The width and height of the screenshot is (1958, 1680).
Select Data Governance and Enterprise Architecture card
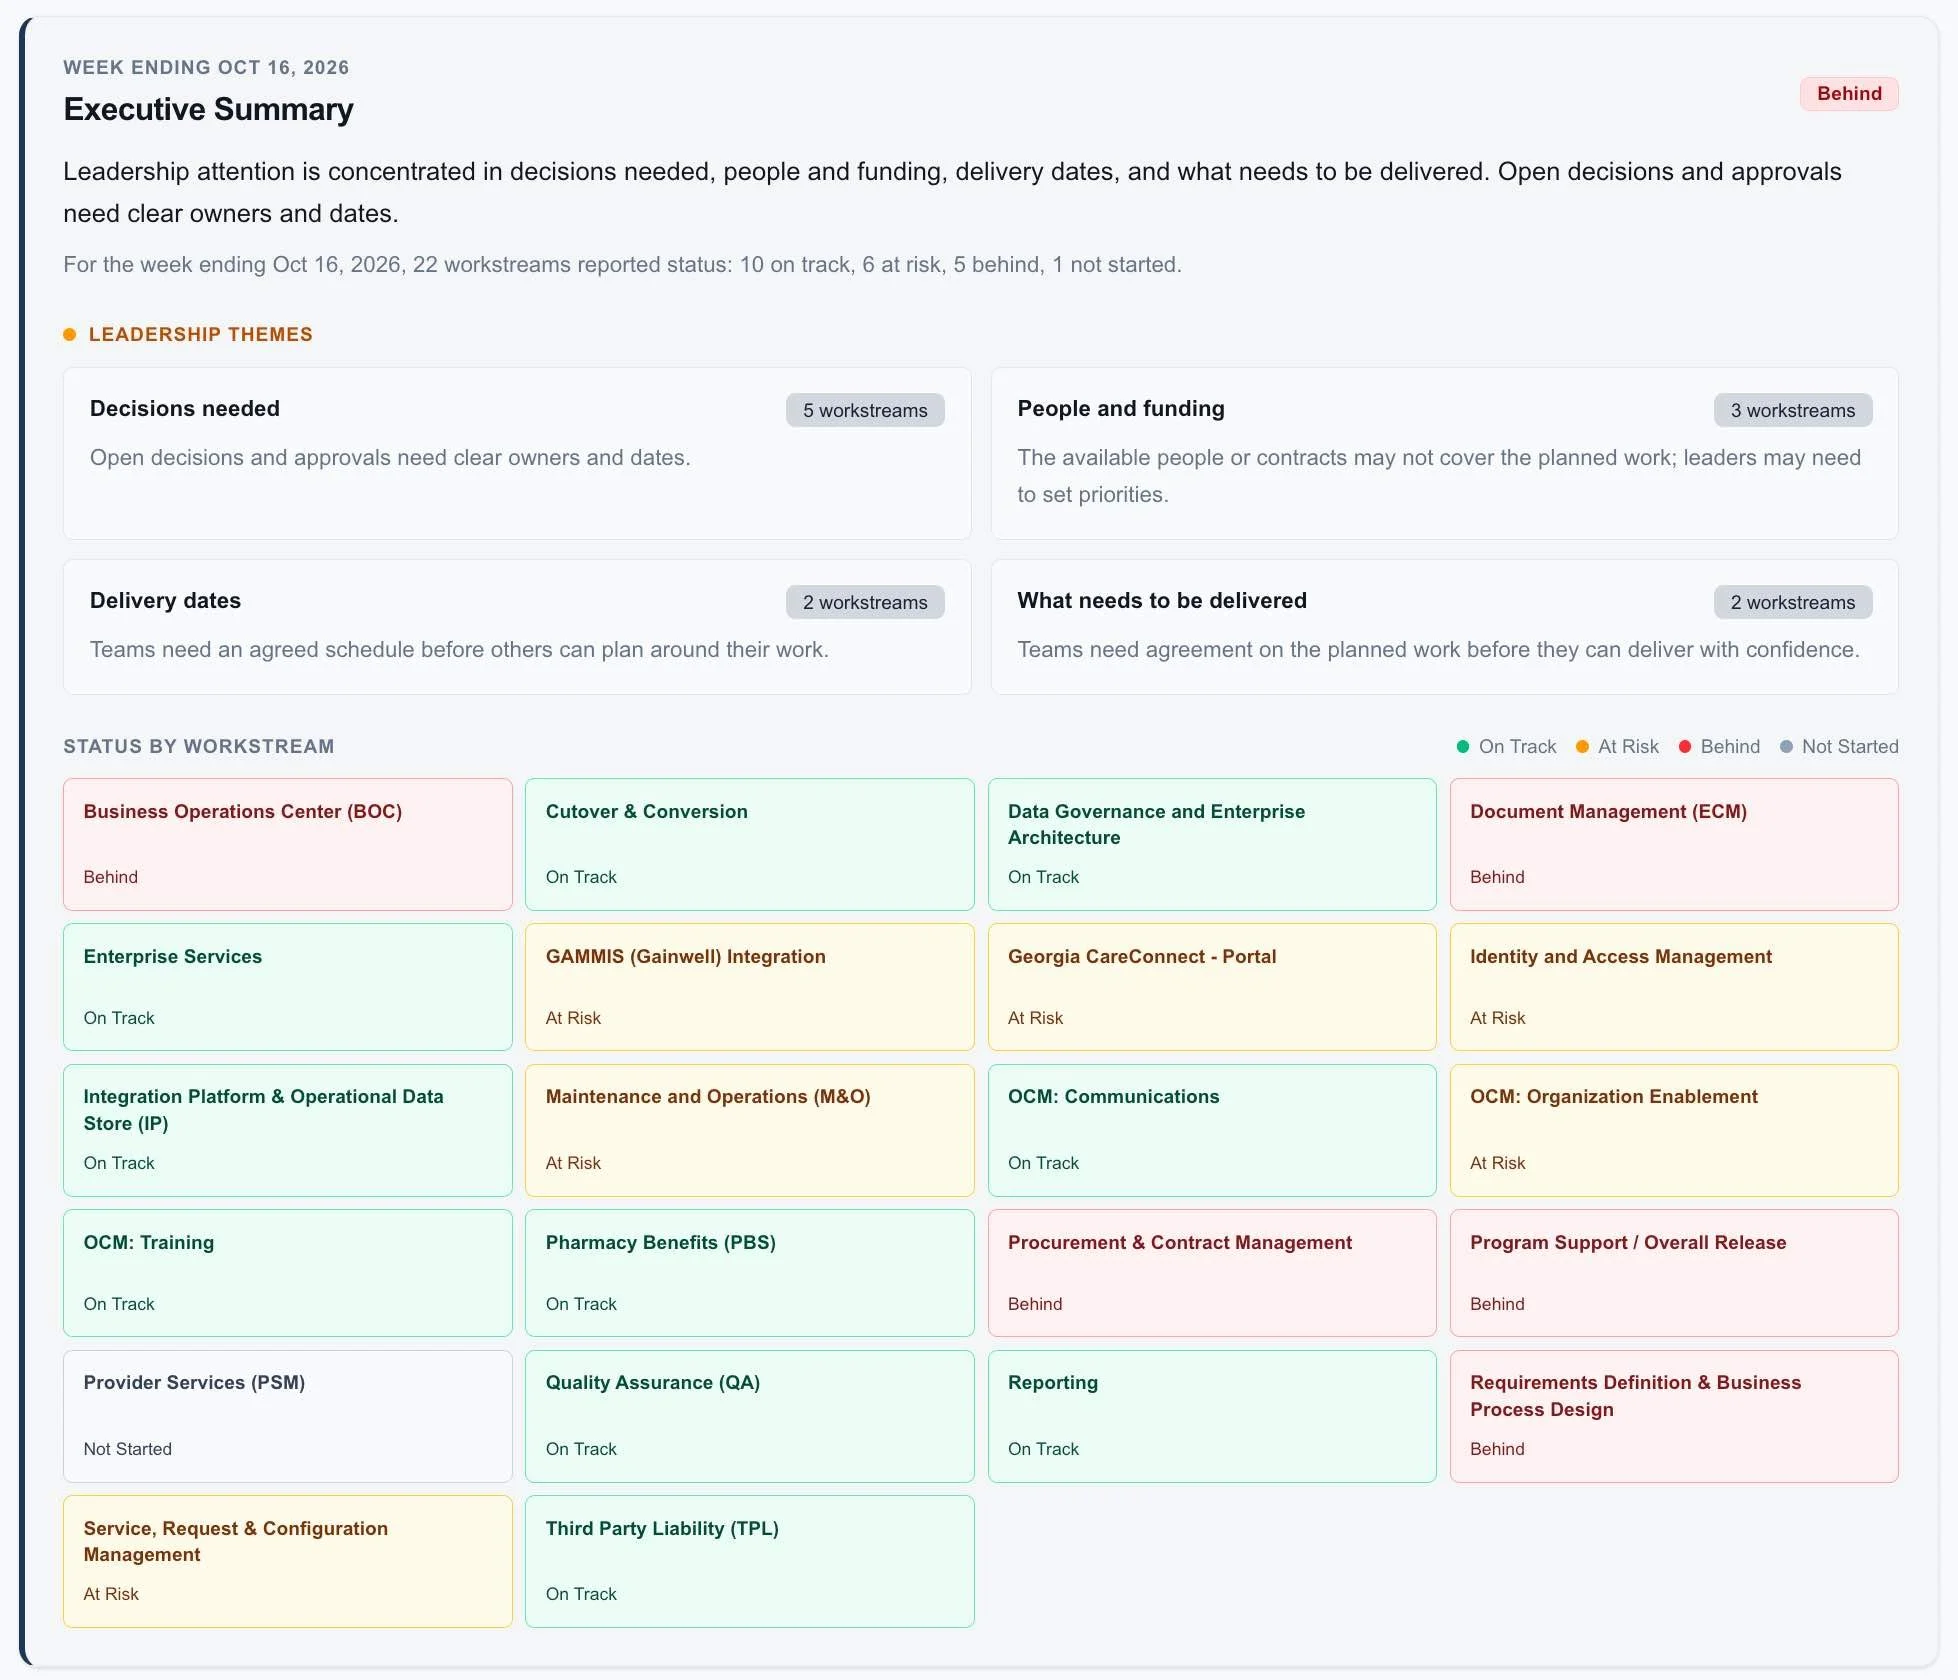pos(1212,844)
